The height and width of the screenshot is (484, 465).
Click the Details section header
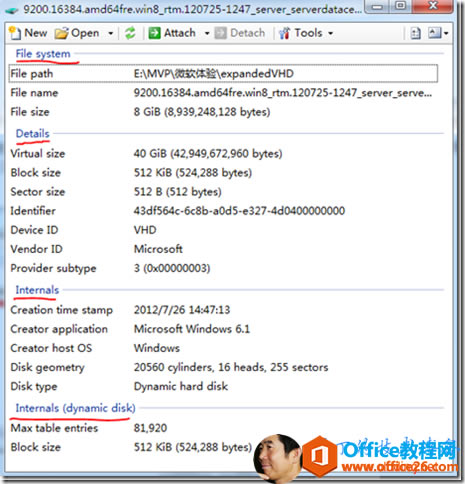click(33, 134)
